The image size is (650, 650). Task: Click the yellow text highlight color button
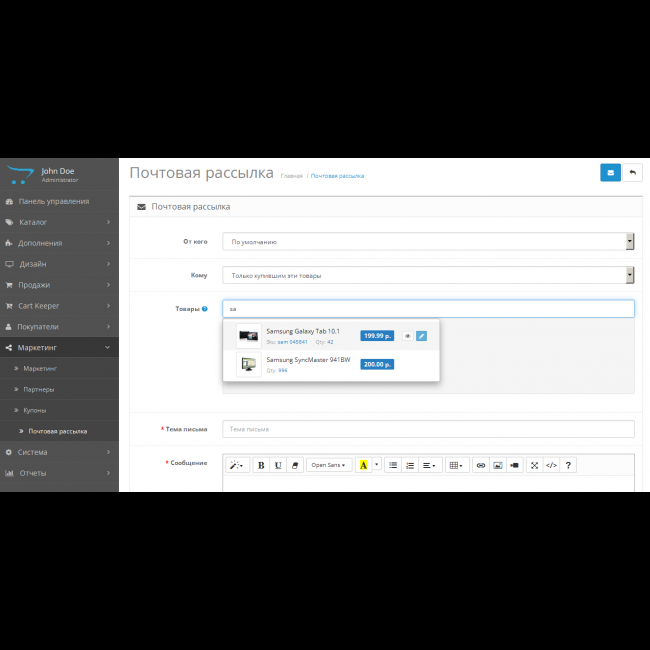(364, 465)
